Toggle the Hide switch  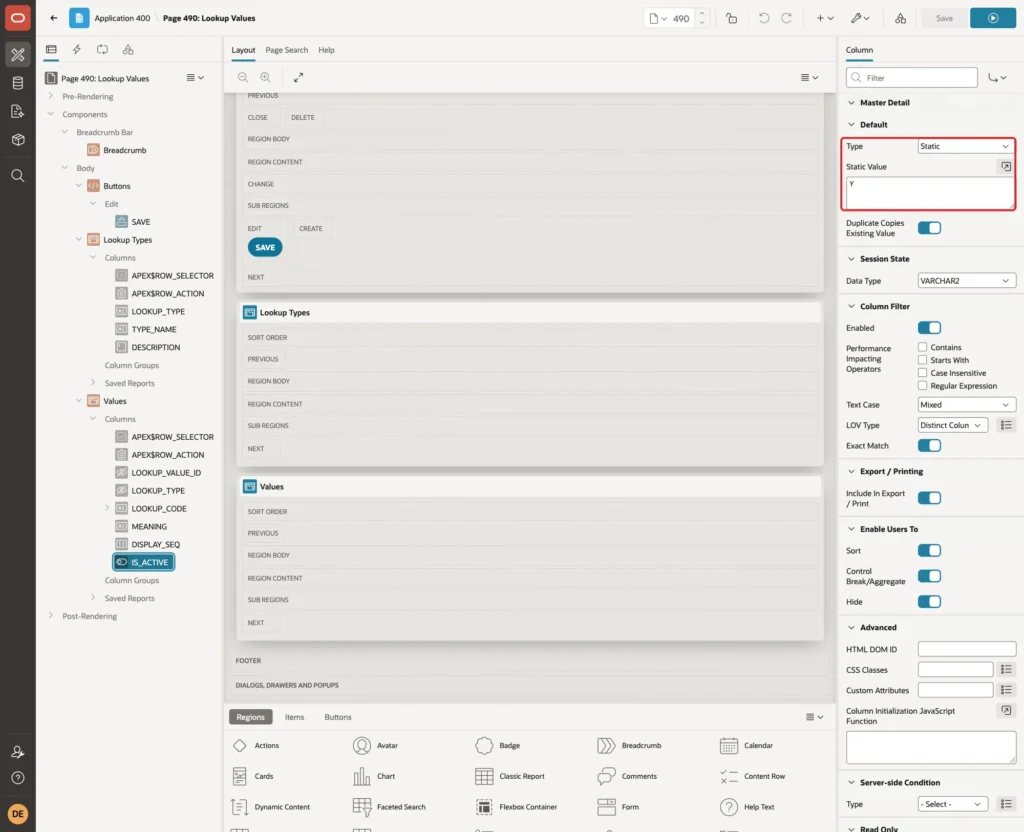click(929, 601)
